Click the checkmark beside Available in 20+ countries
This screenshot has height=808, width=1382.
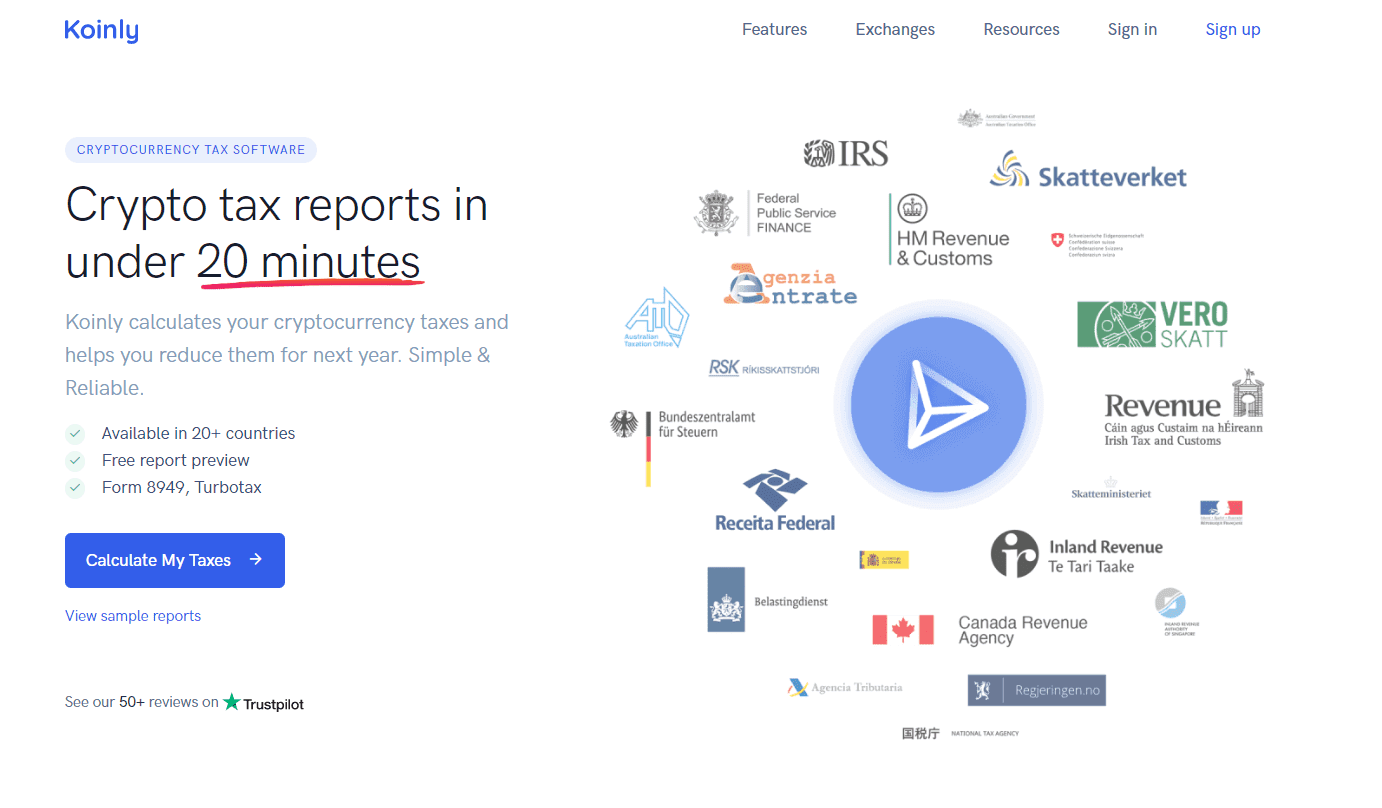click(75, 434)
